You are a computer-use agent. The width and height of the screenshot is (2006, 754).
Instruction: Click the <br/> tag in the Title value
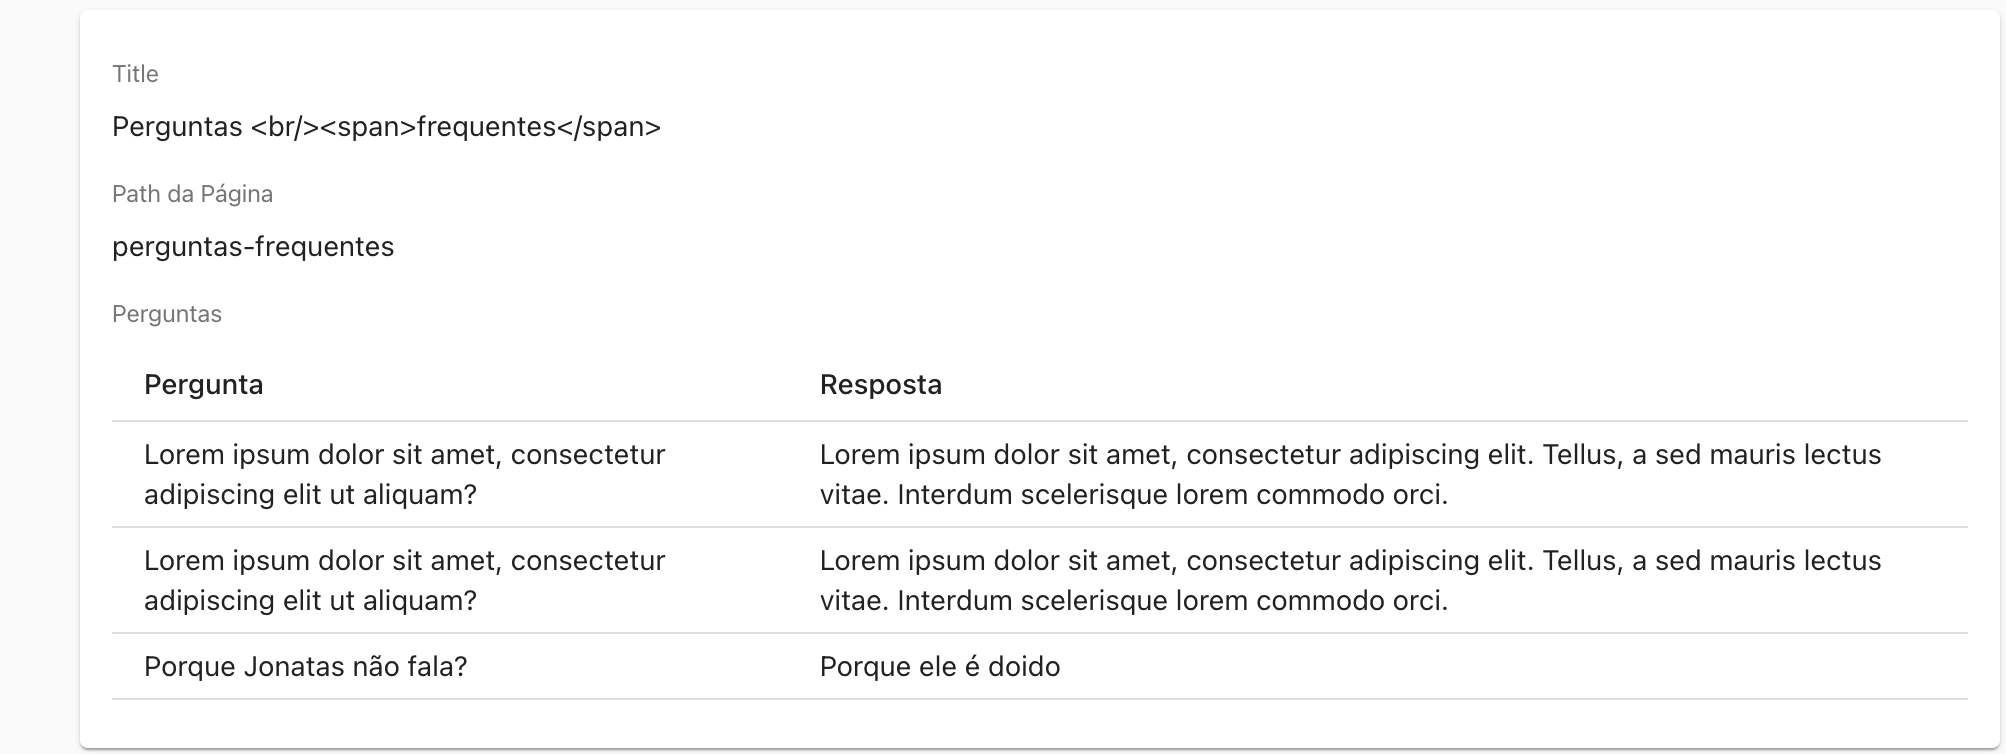tap(285, 127)
